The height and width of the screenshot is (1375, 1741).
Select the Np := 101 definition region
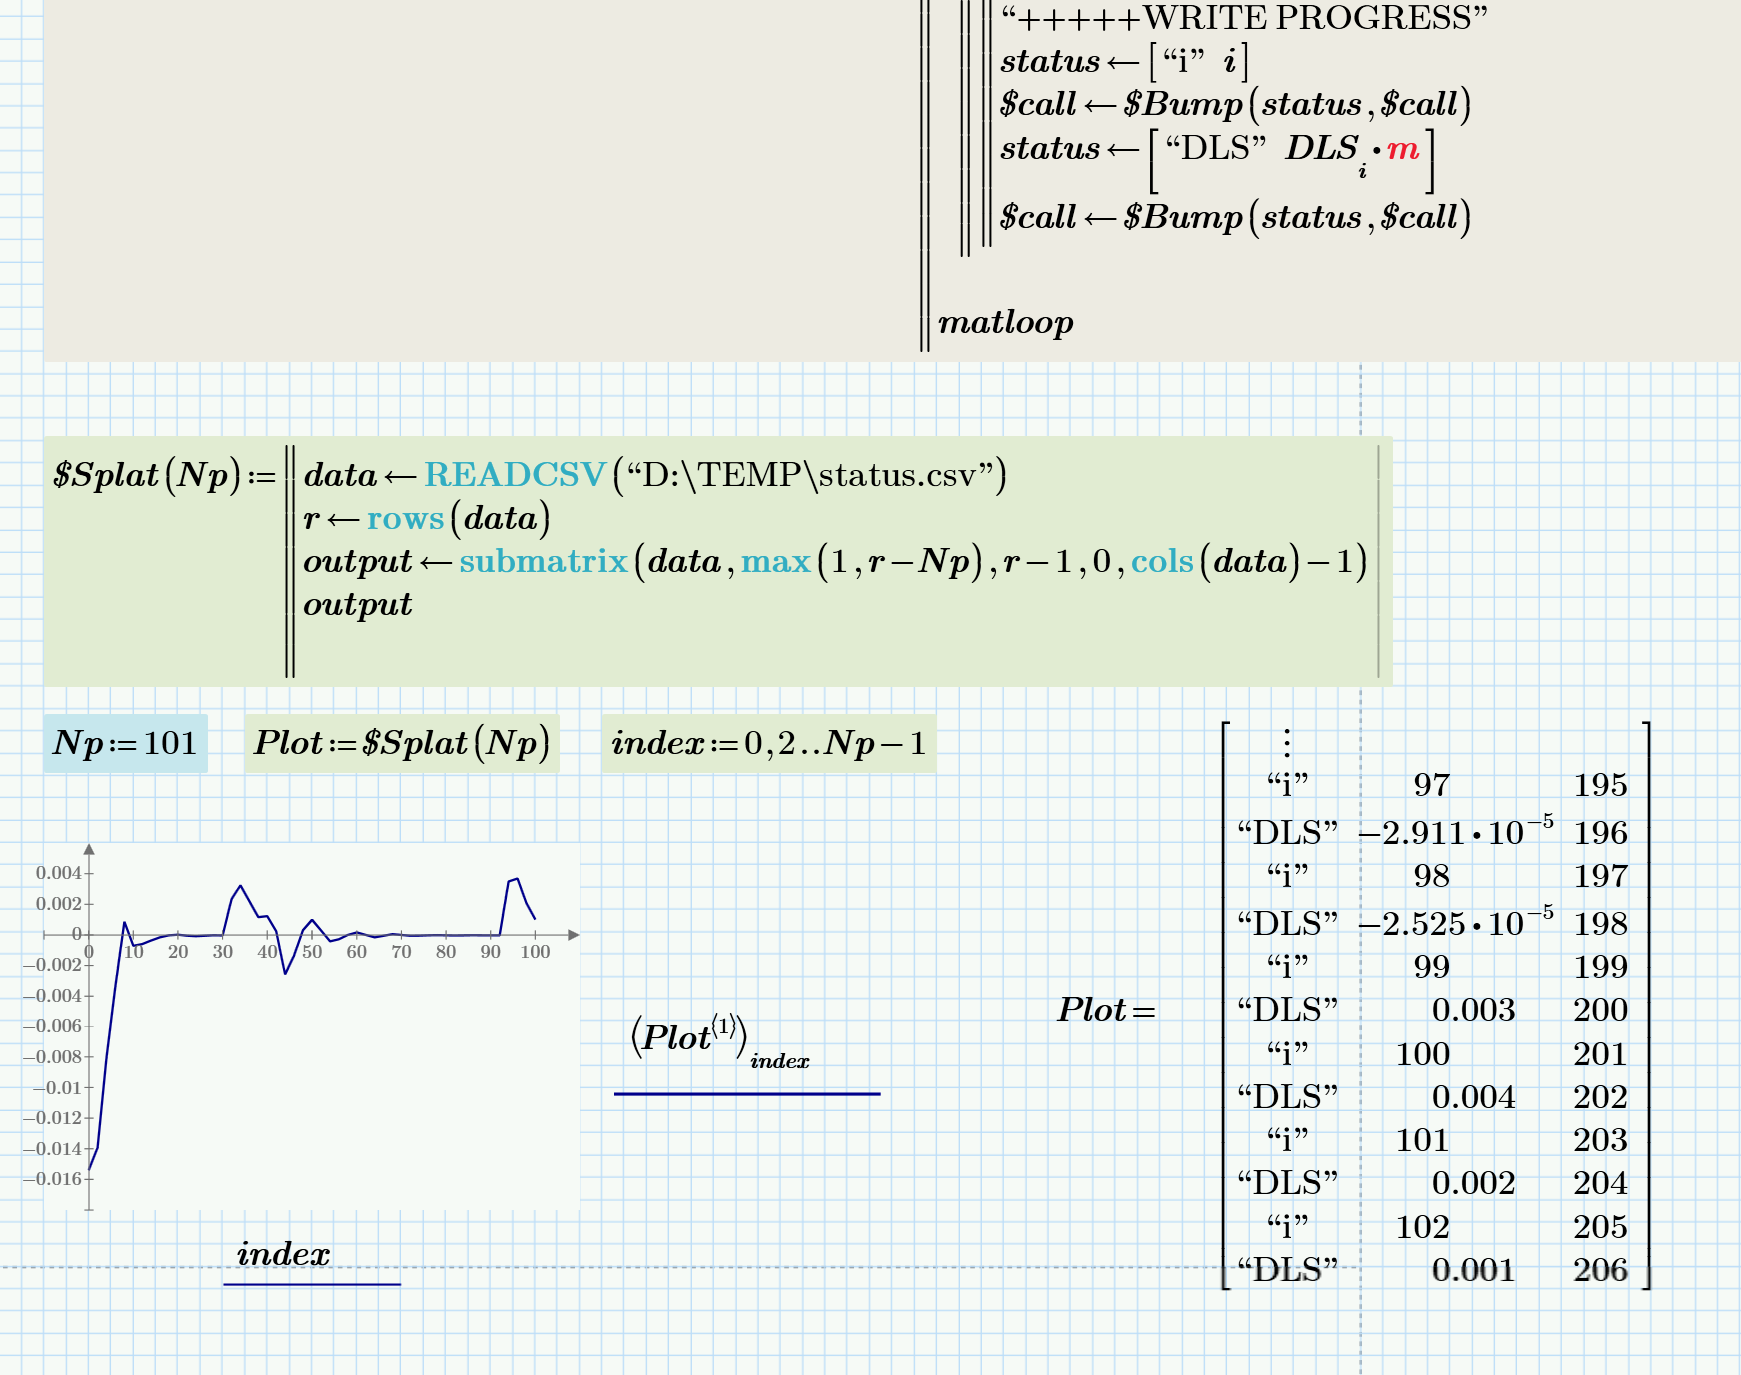pyautogui.click(x=128, y=742)
